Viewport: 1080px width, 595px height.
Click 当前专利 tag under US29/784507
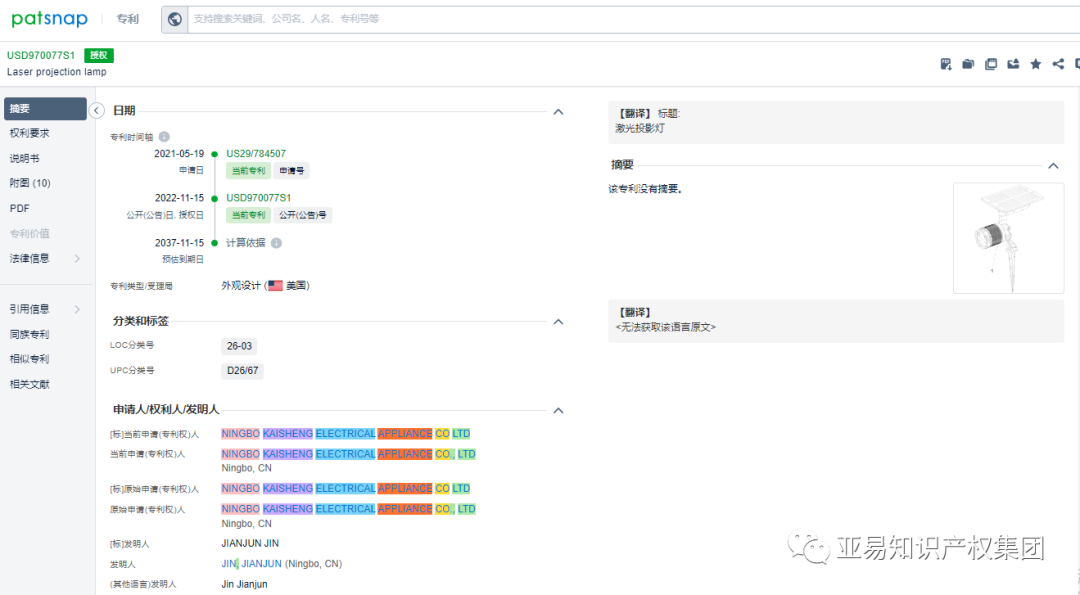tap(249, 171)
